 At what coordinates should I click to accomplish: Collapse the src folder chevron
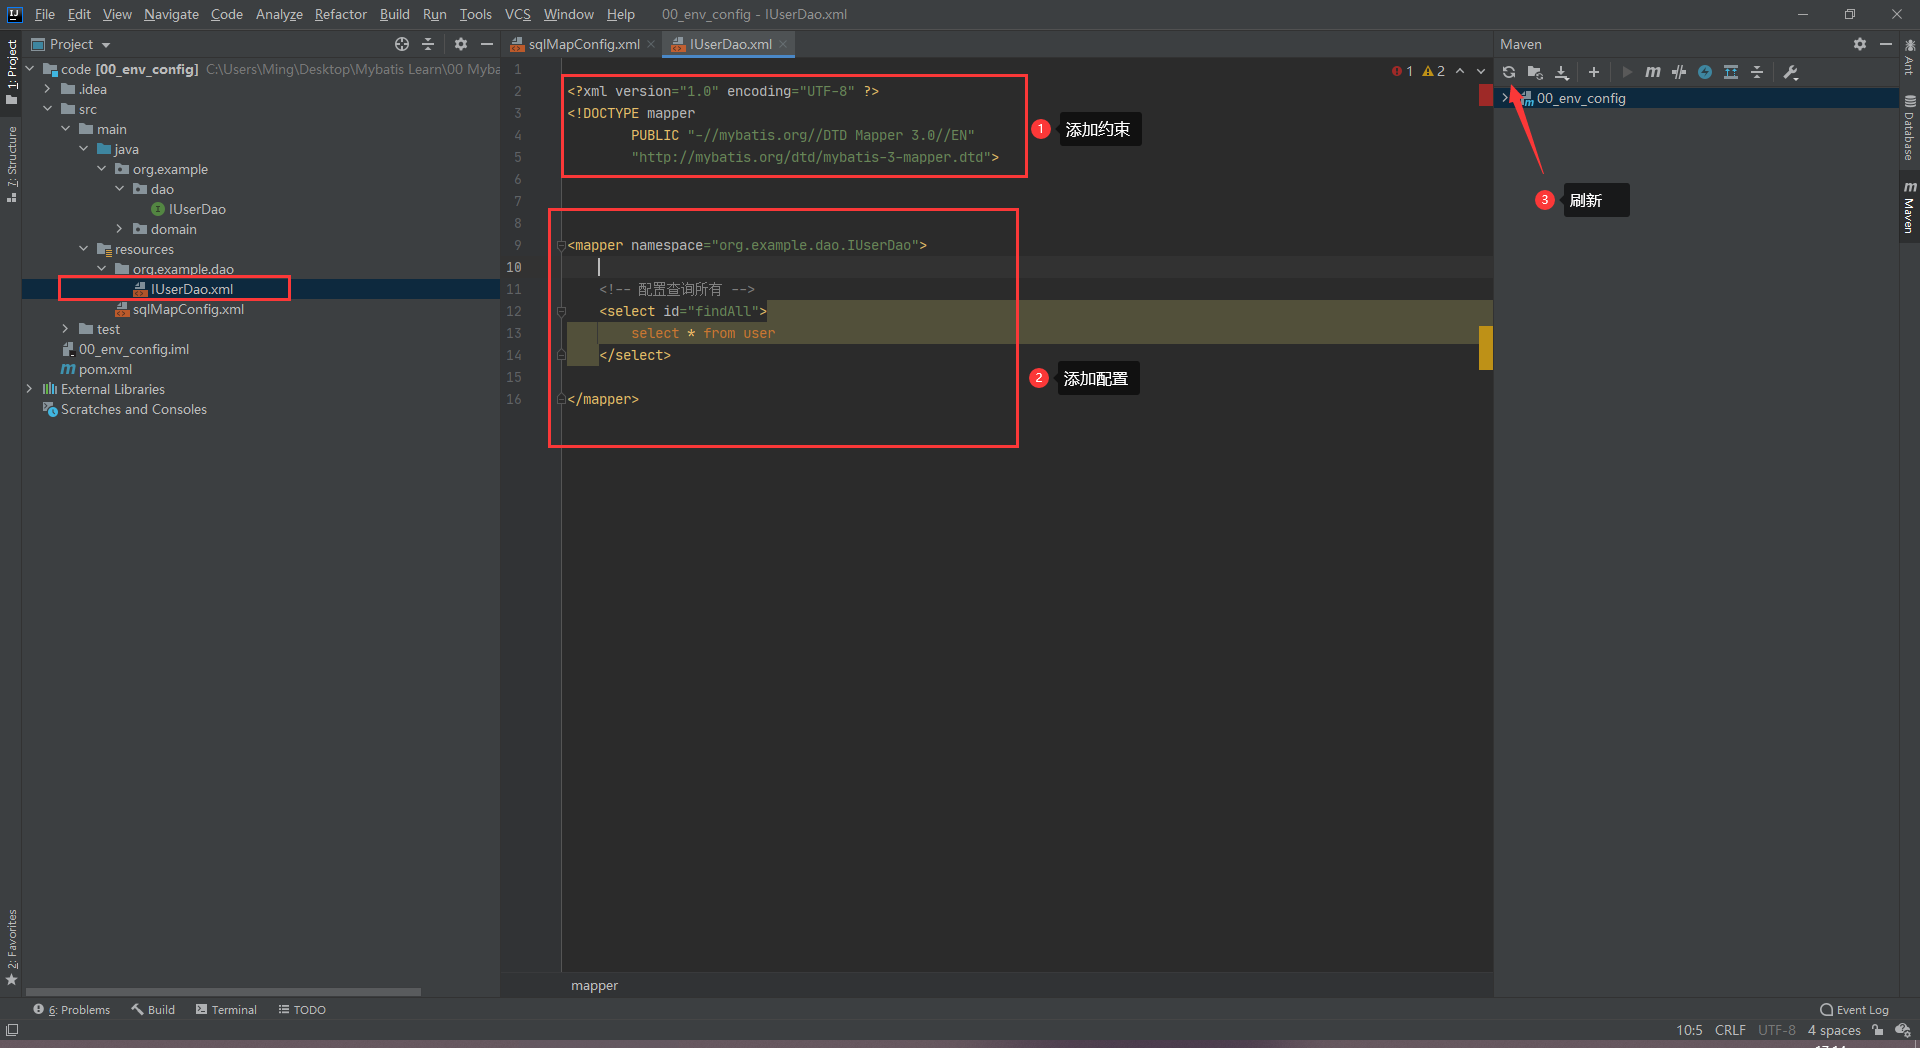(x=47, y=109)
